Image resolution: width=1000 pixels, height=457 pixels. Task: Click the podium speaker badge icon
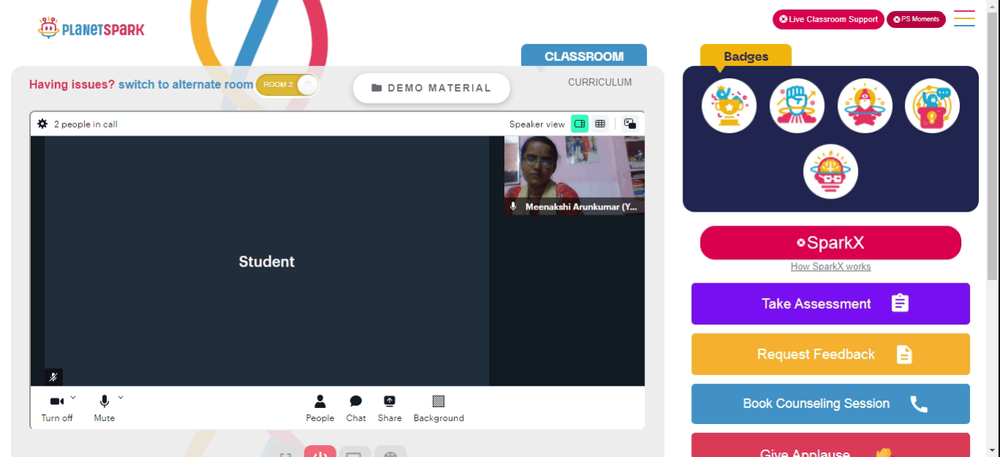(x=932, y=106)
